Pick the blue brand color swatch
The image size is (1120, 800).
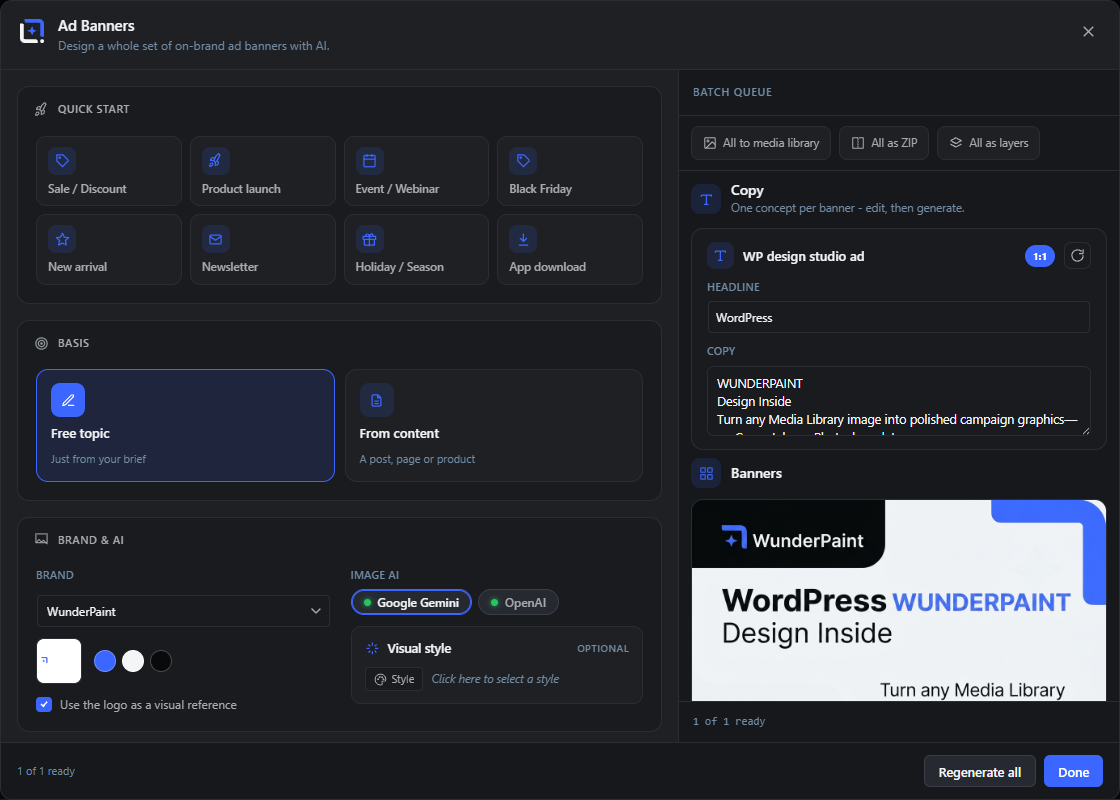coord(105,661)
